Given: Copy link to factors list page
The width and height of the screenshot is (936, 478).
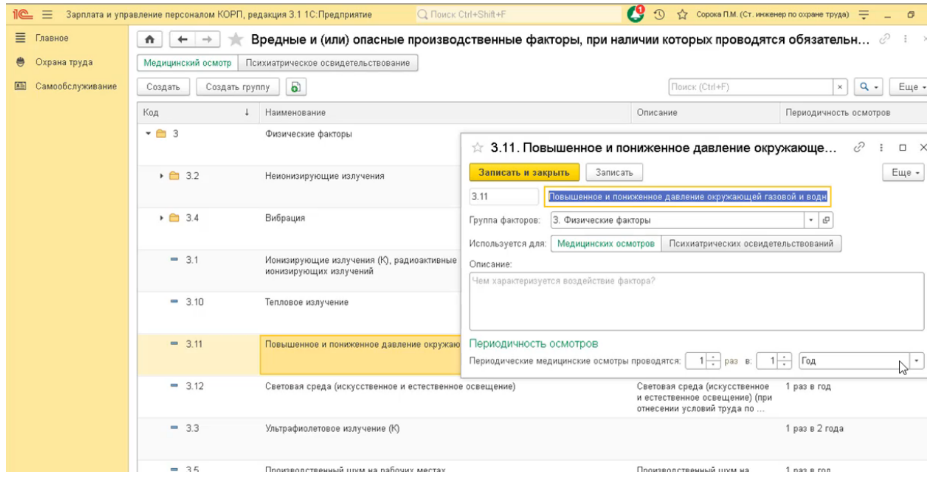Looking at the screenshot, I should pyautogui.click(x=885, y=39).
